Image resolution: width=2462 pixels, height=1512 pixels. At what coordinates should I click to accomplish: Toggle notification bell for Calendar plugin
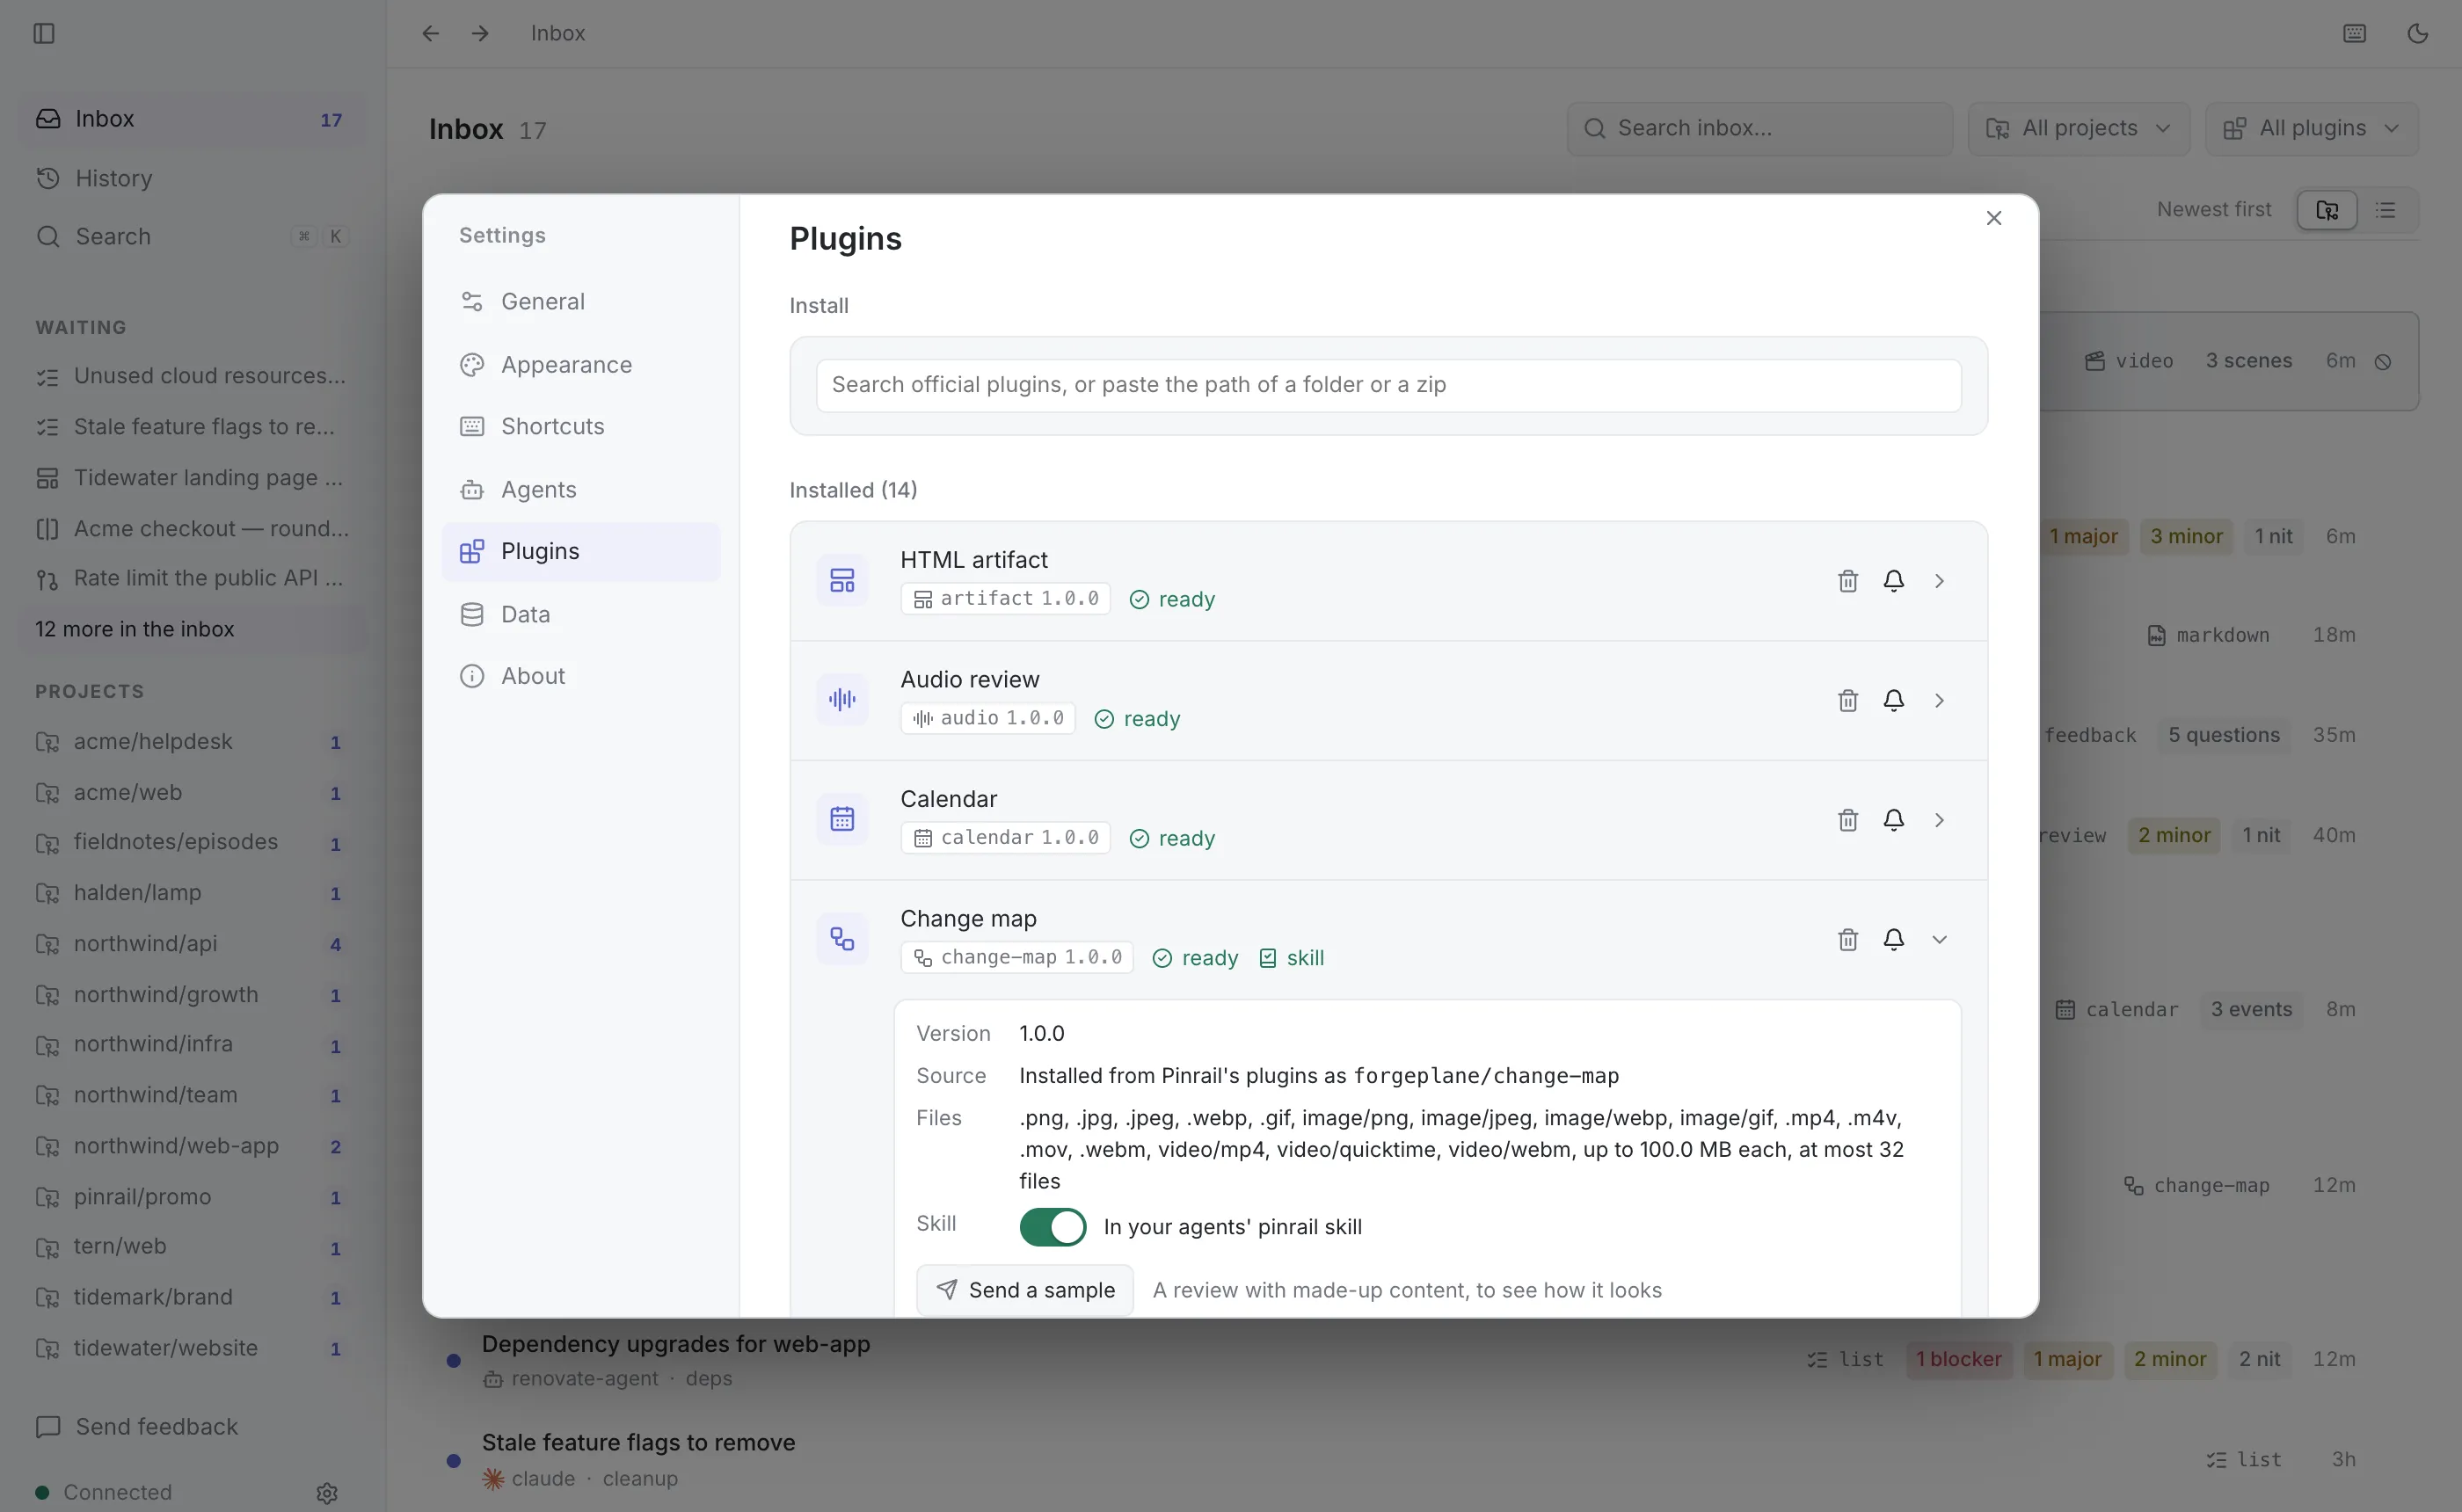point(1893,820)
